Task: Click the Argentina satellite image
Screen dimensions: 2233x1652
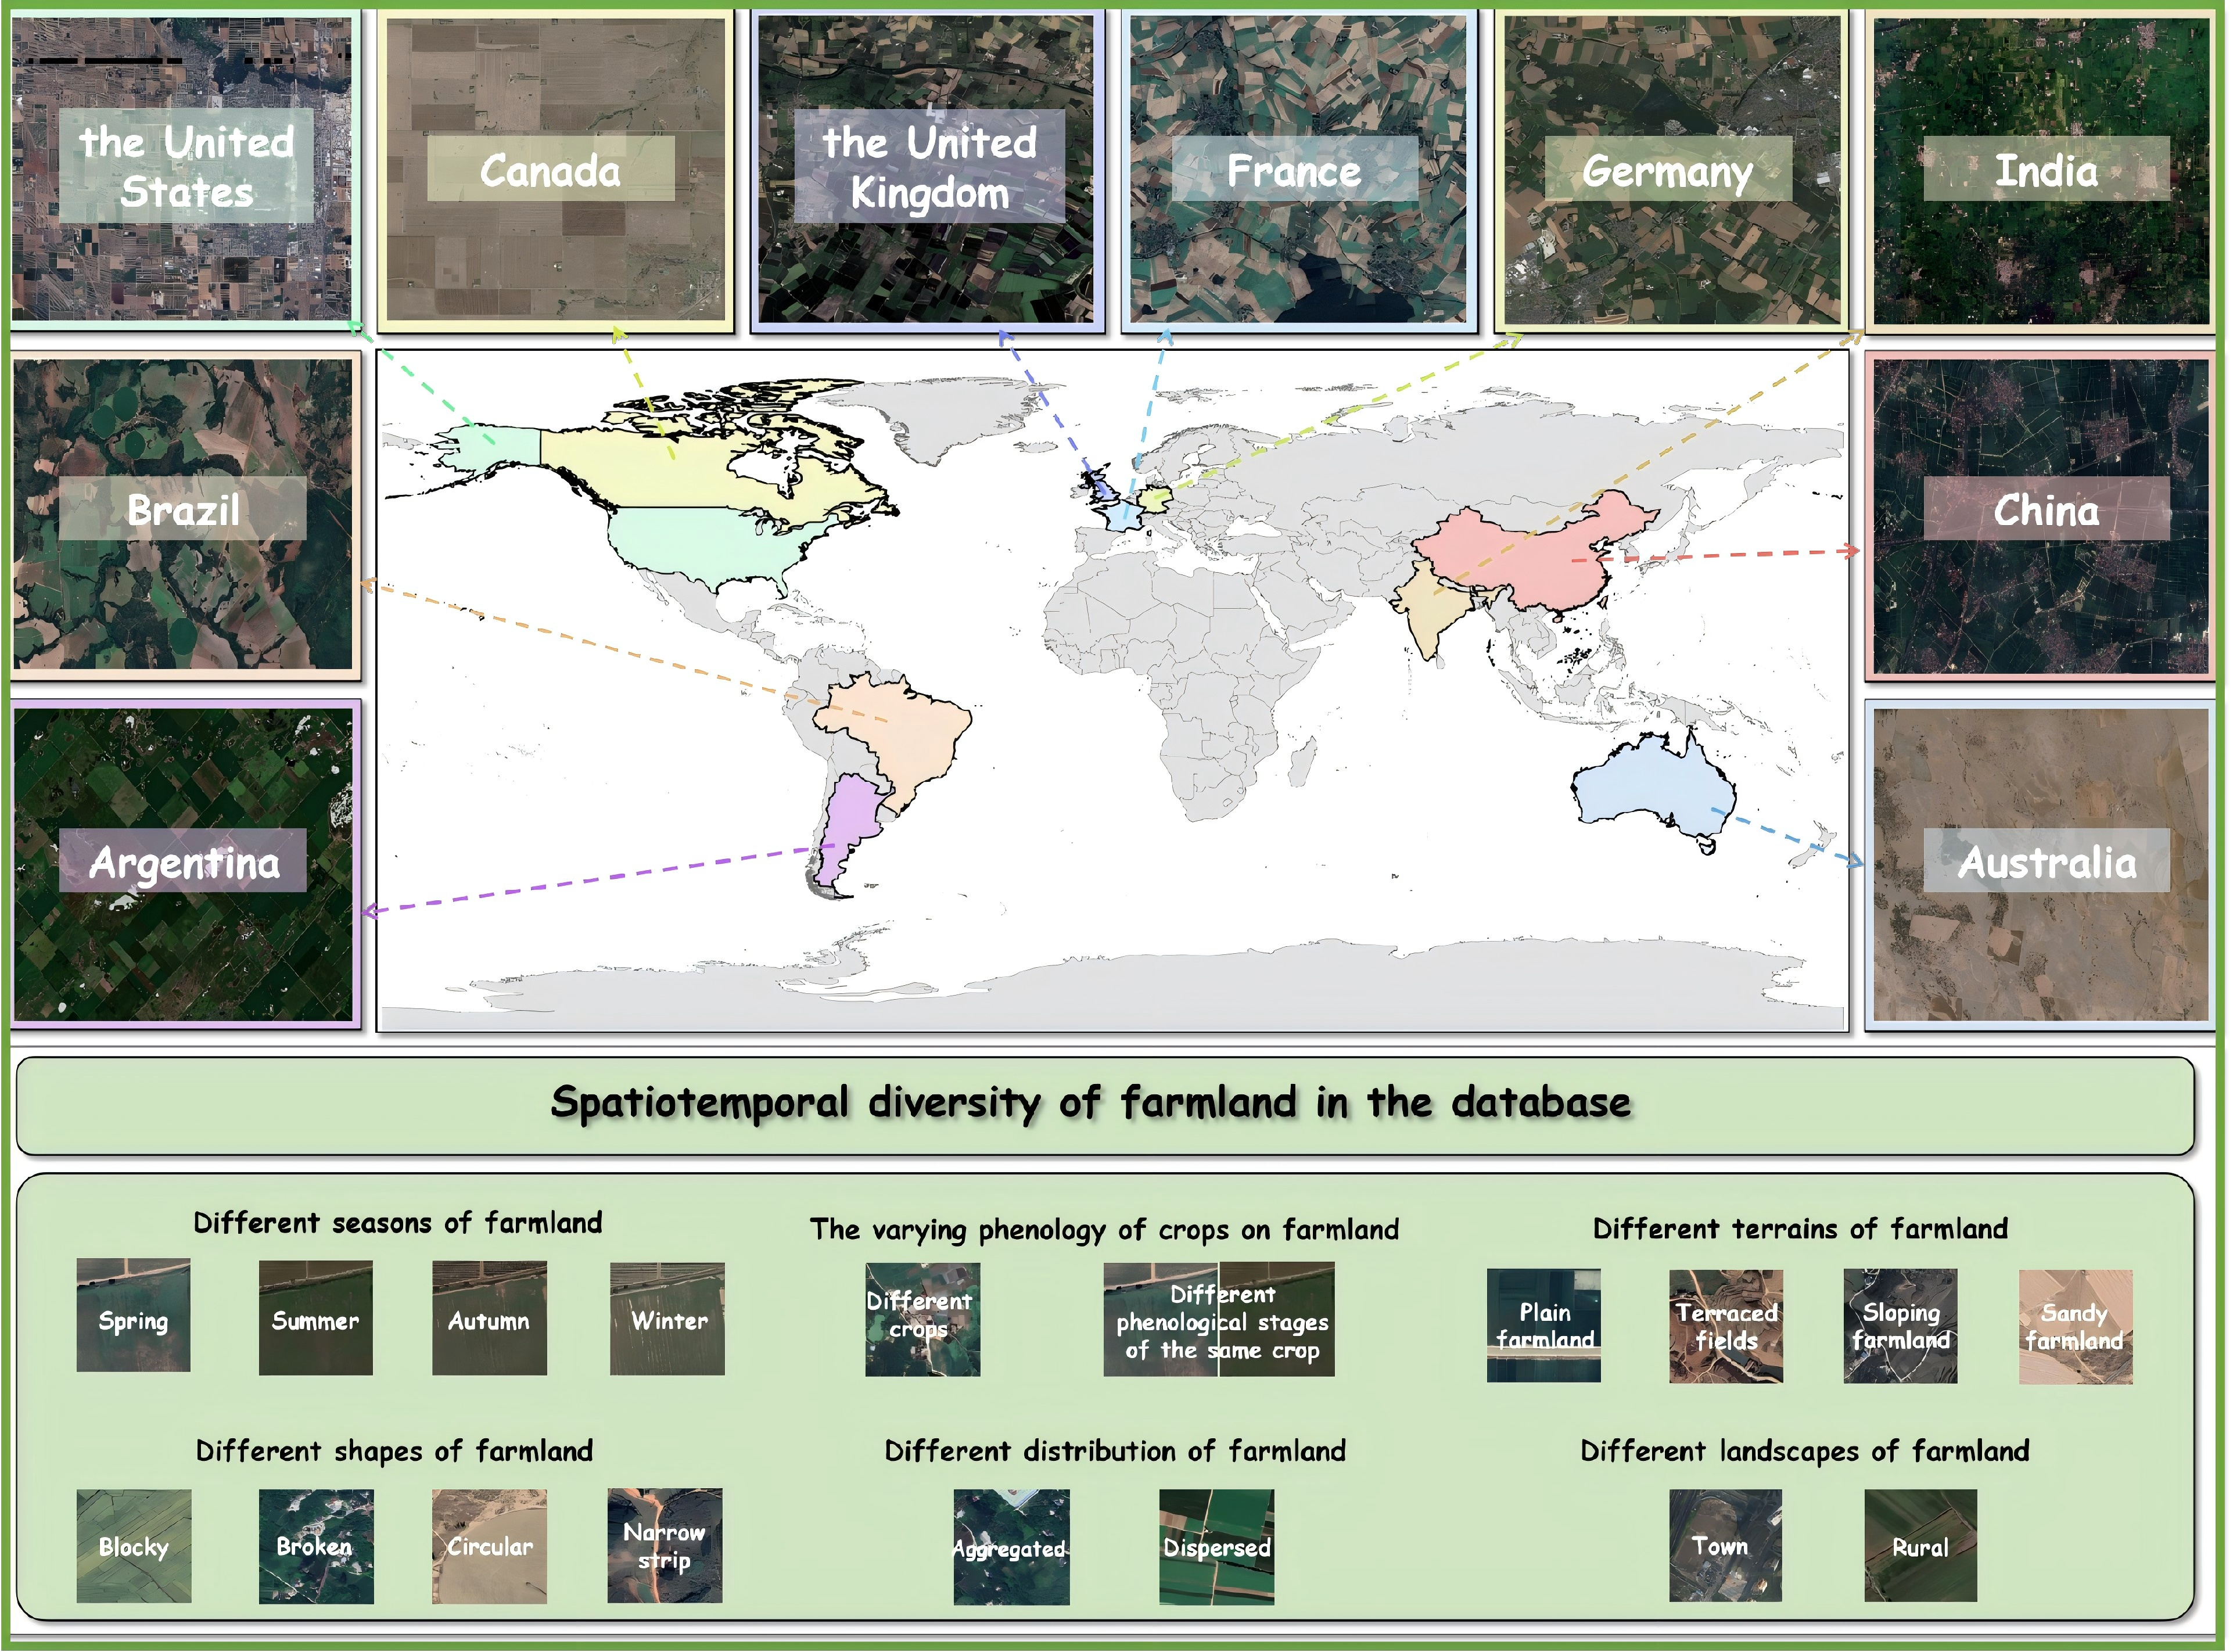Action: 184,864
